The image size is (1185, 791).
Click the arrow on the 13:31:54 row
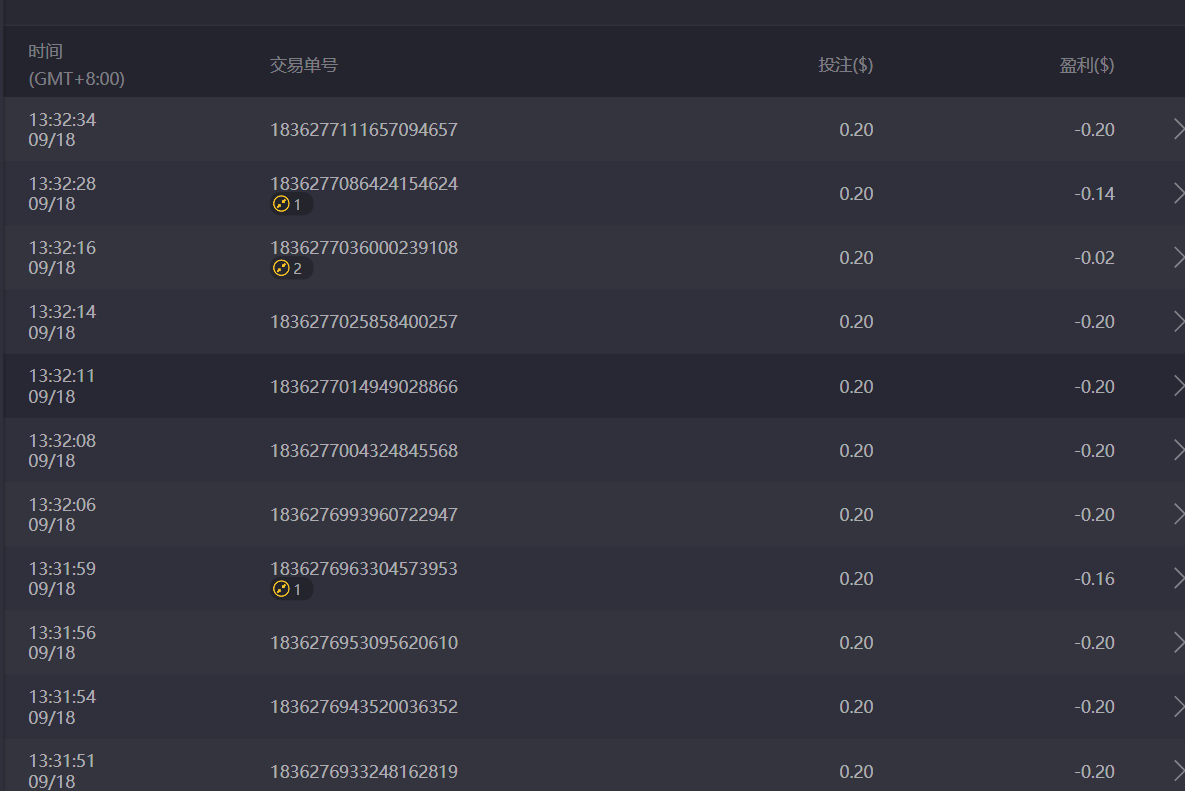[1177, 707]
